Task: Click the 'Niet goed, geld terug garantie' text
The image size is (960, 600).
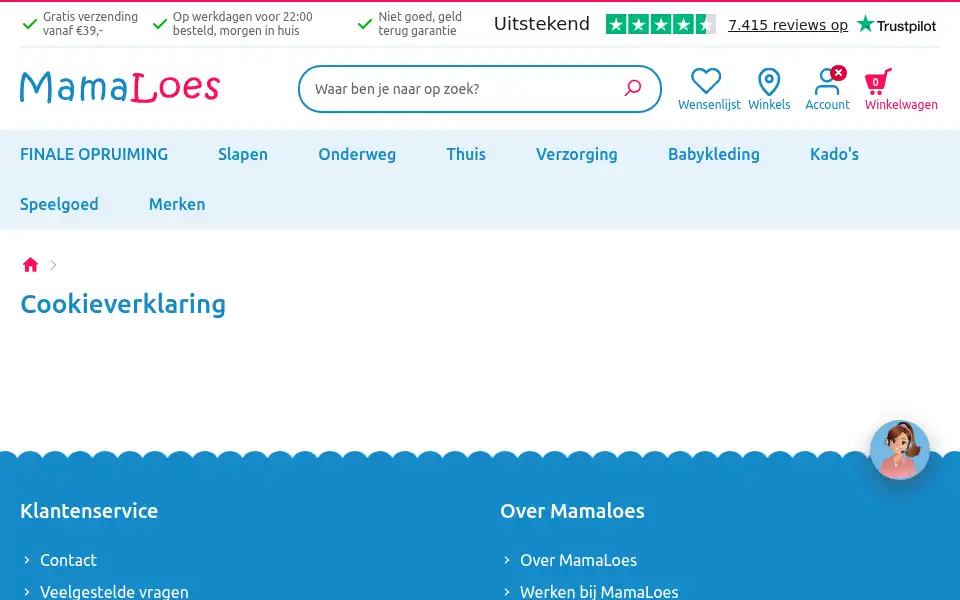Action: [x=420, y=24]
